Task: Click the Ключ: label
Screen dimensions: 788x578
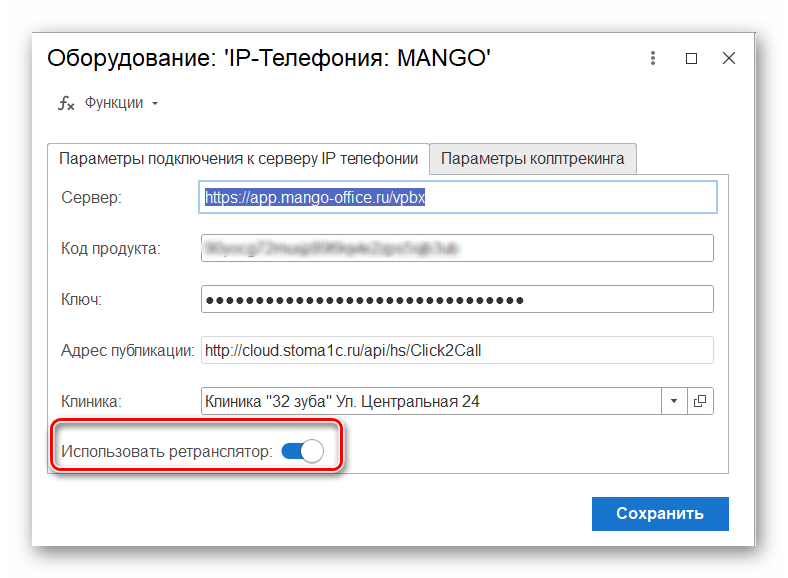Action: point(81,300)
